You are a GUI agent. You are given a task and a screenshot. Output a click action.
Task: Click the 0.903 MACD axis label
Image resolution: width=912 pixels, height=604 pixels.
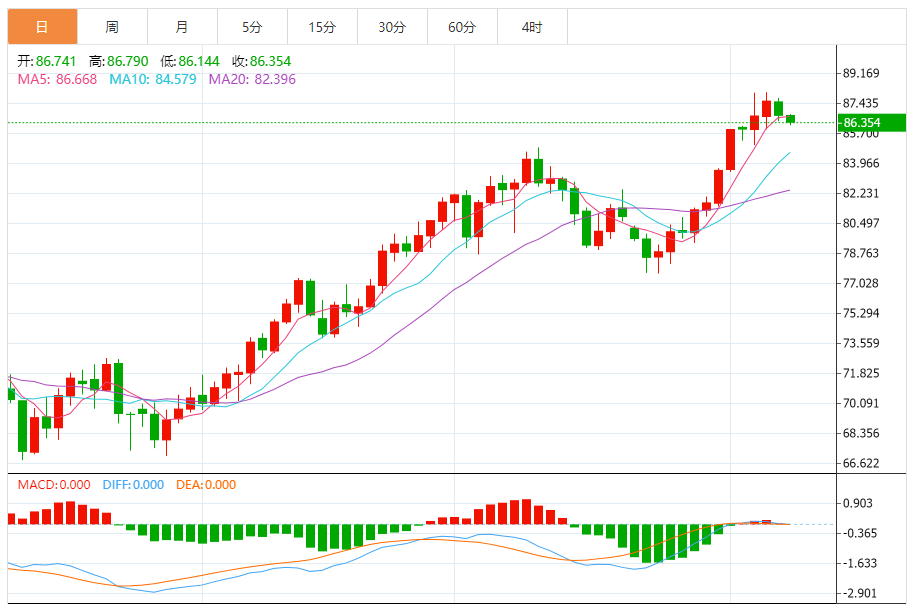pyautogui.click(x=858, y=503)
